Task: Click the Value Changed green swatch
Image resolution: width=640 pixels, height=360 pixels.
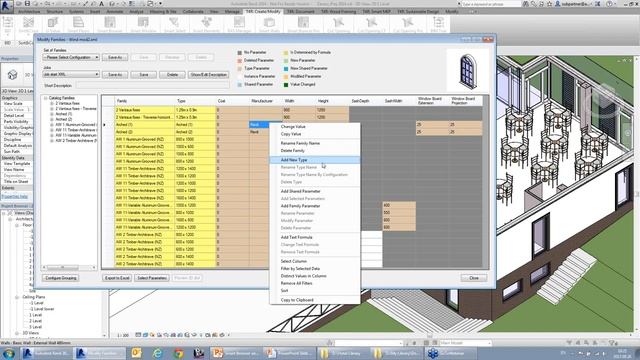Action: (x=286, y=84)
